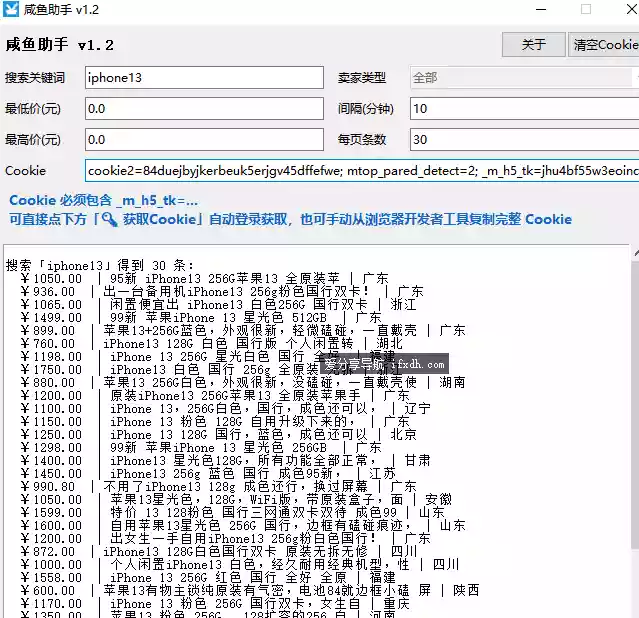Click the 最低价(元) input field
Screen dimensions: 639x618
[x=204, y=108]
